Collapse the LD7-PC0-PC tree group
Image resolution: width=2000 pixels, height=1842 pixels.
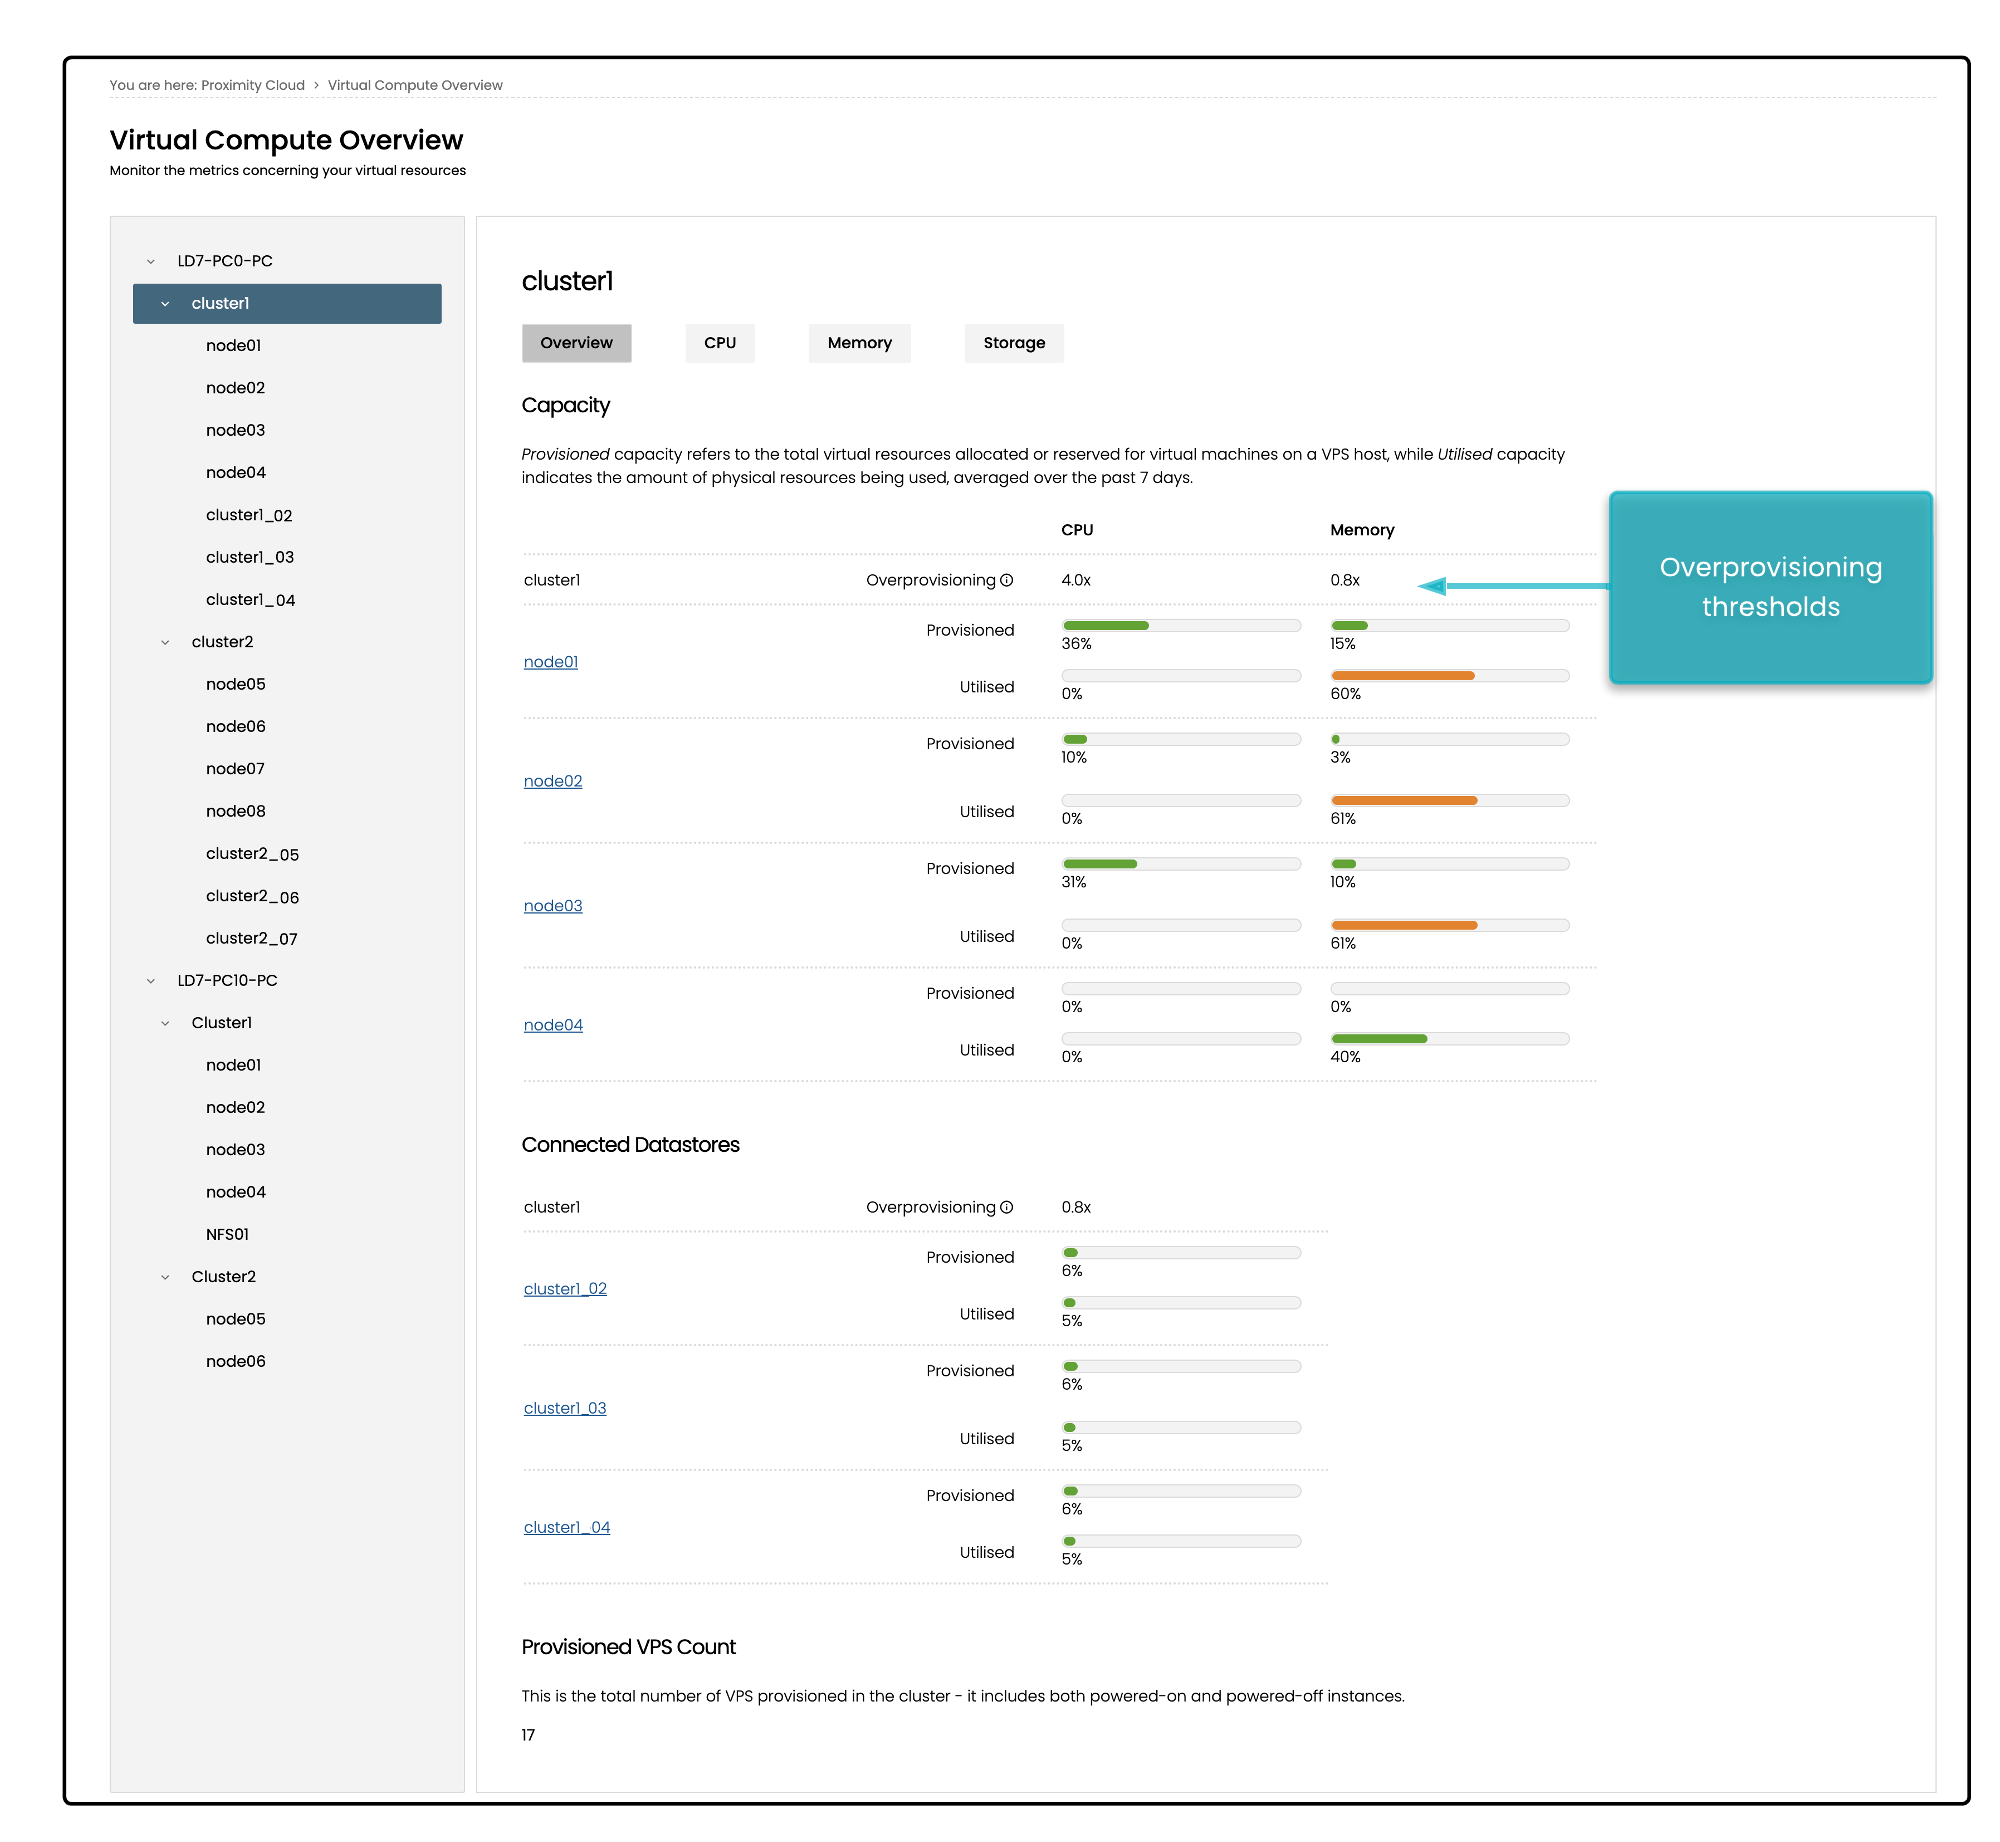pyautogui.click(x=151, y=261)
